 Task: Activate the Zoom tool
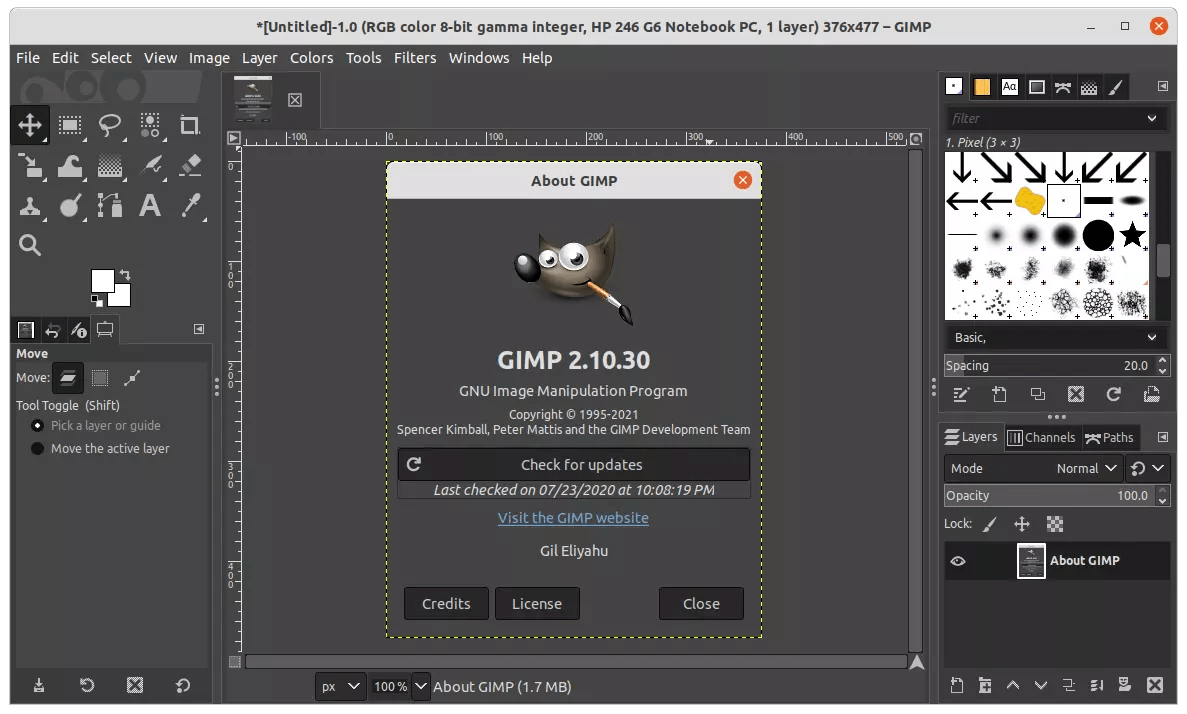[29, 245]
